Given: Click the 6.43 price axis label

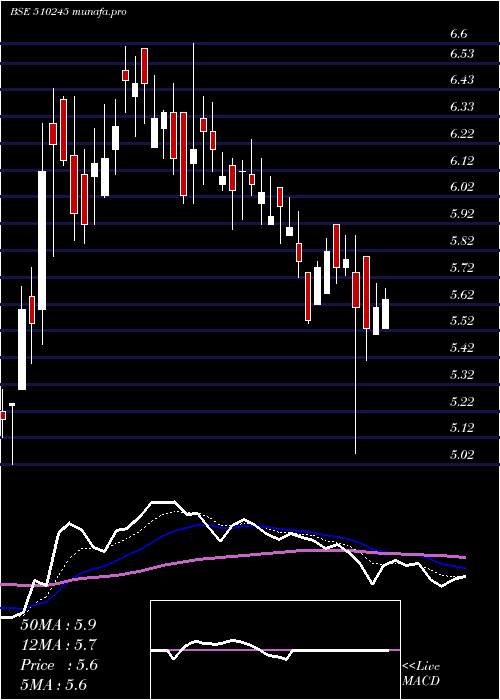Looking at the screenshot, I should [x=462, y=79].
